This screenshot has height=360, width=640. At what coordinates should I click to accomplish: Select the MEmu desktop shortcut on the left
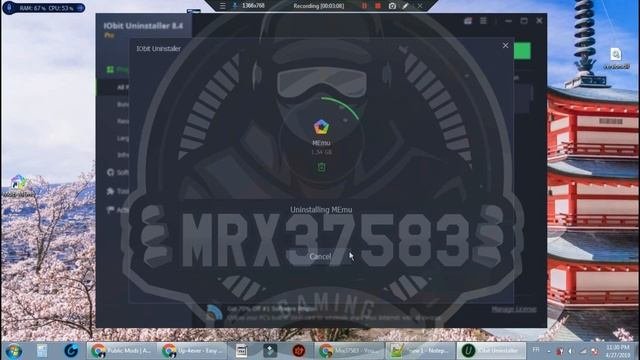(x=18, y=186)
